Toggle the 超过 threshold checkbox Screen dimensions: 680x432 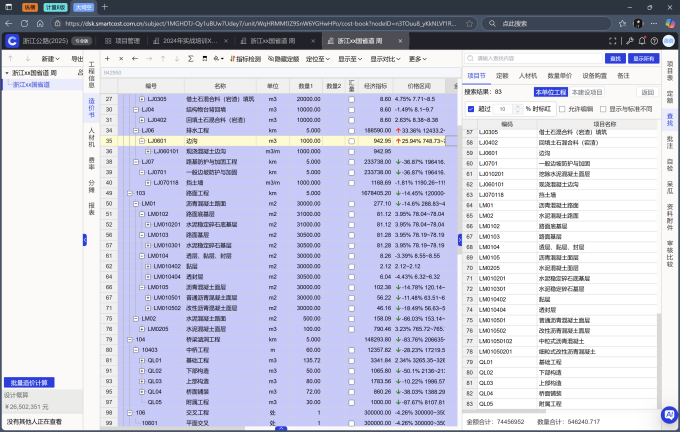471,108
